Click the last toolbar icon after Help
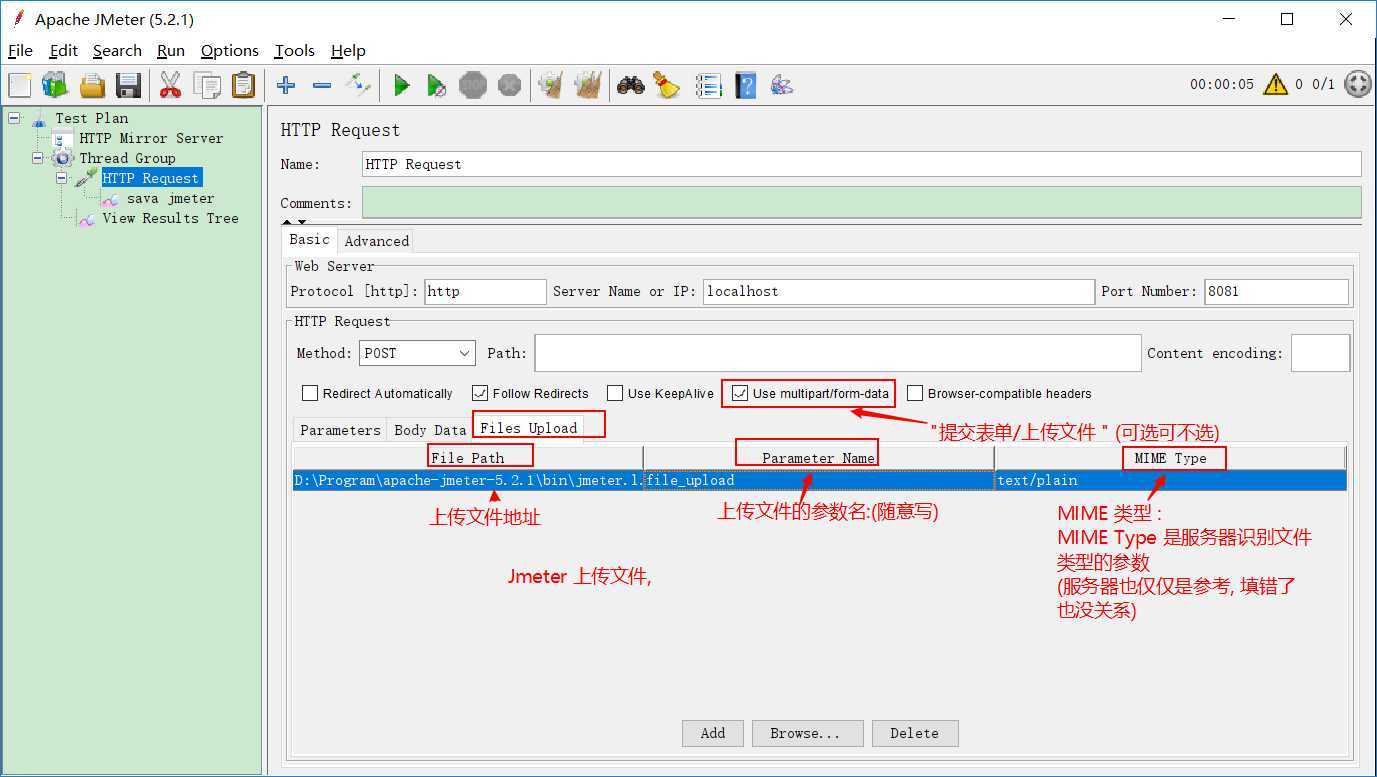This screenshot has height=777, width=1377. tap(782, 85)
